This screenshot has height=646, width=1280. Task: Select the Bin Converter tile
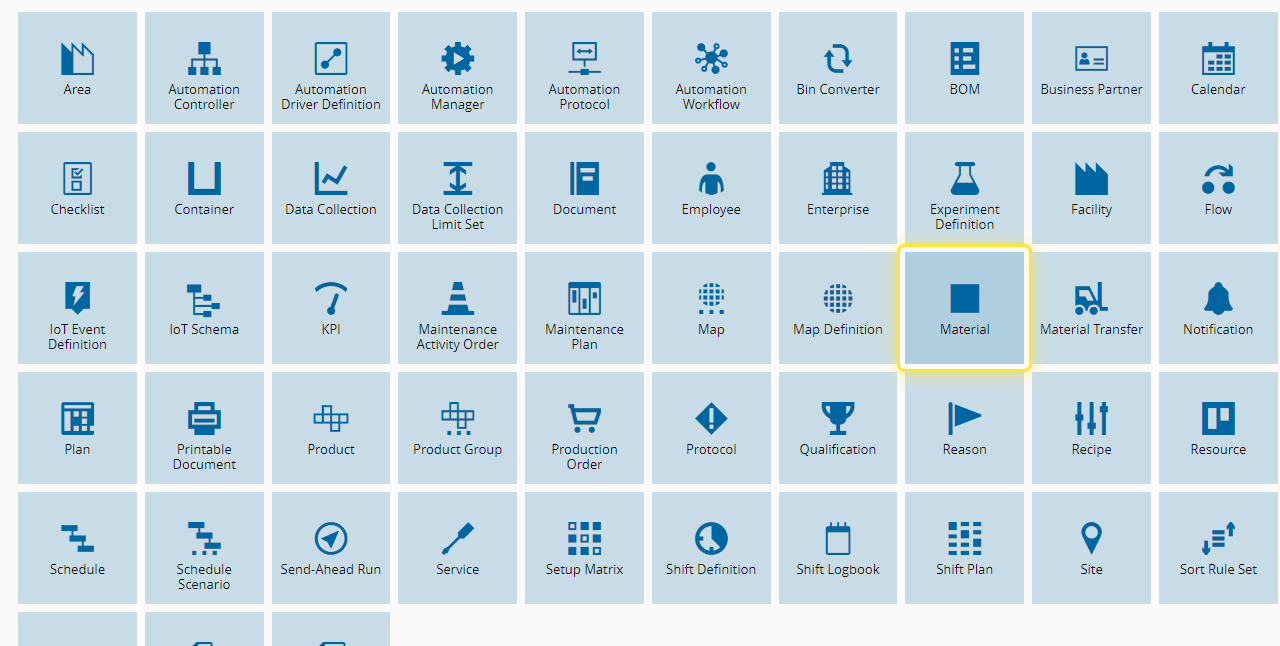(x=838, y=68)
